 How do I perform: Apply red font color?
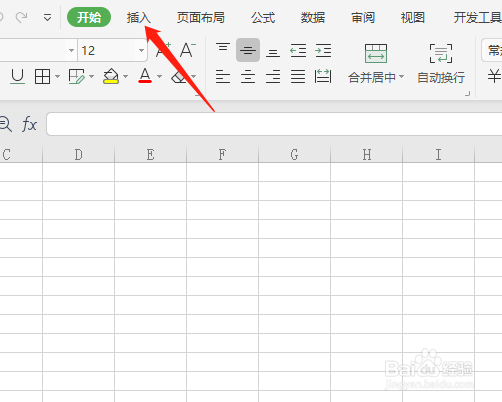(x=145, y=76)
